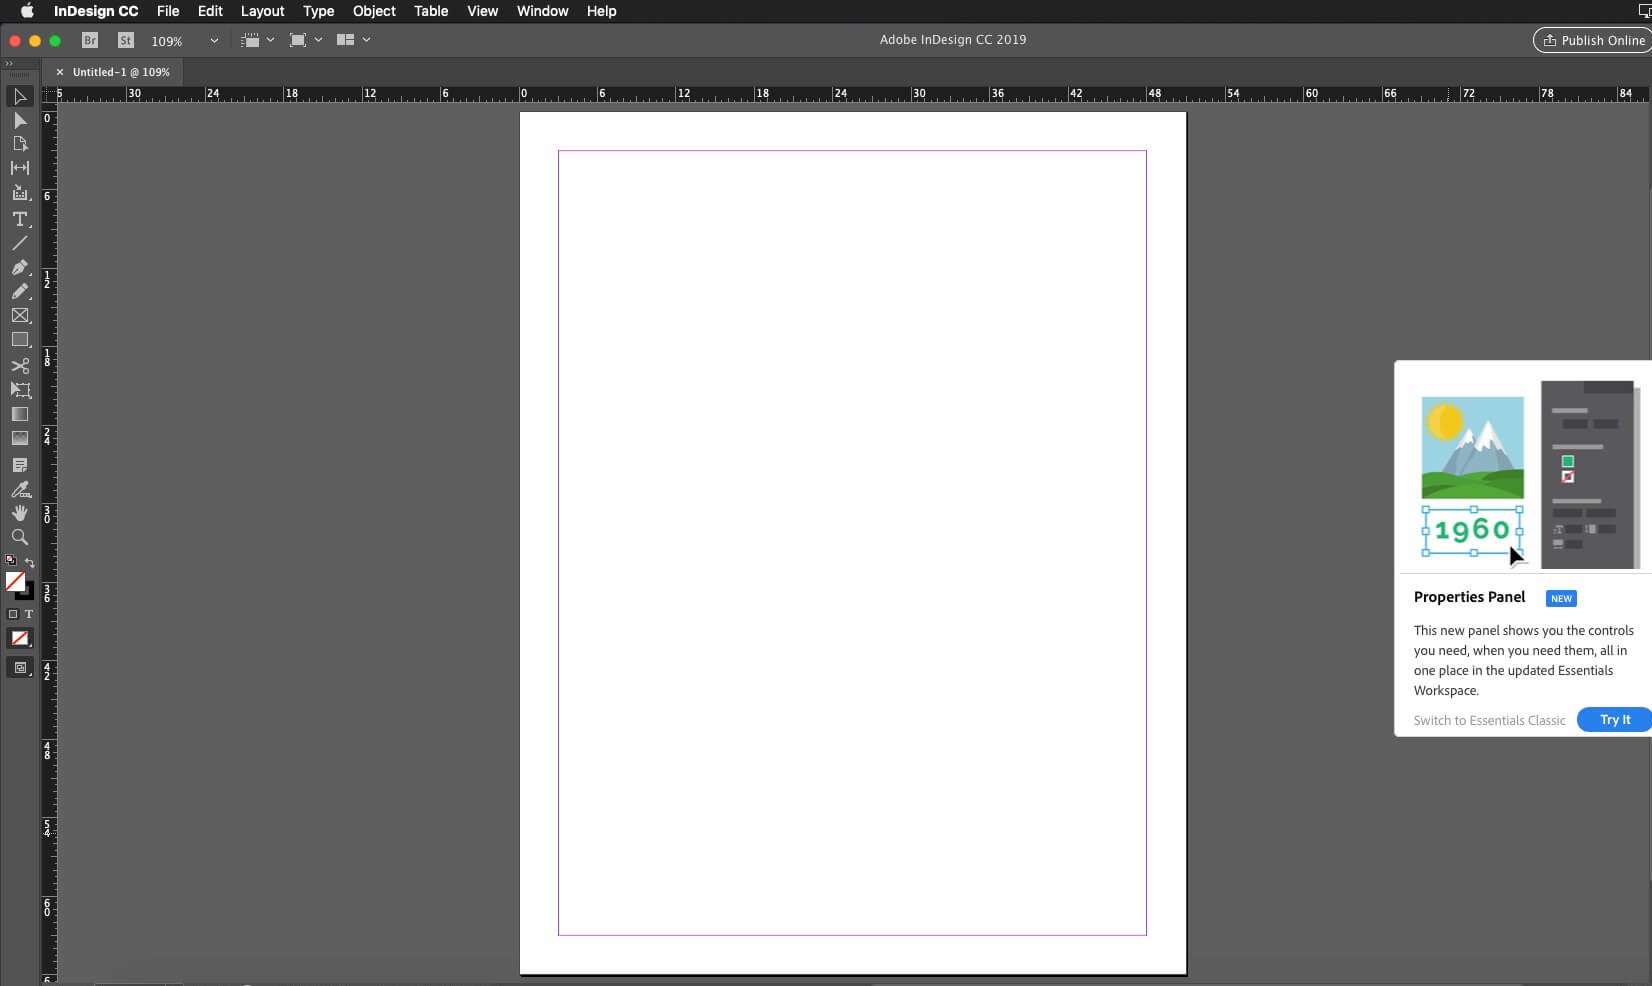Select the Page tool

tap(19, 144)
